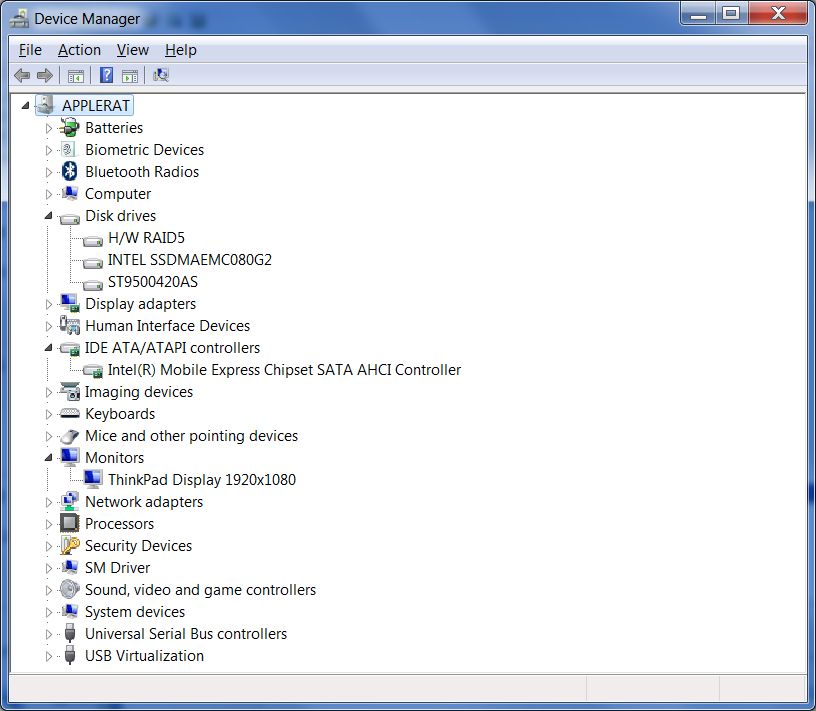Select the H/W RAID5 entry text
This screenshot has height=711, width=816.
click(x=146, y=238)
